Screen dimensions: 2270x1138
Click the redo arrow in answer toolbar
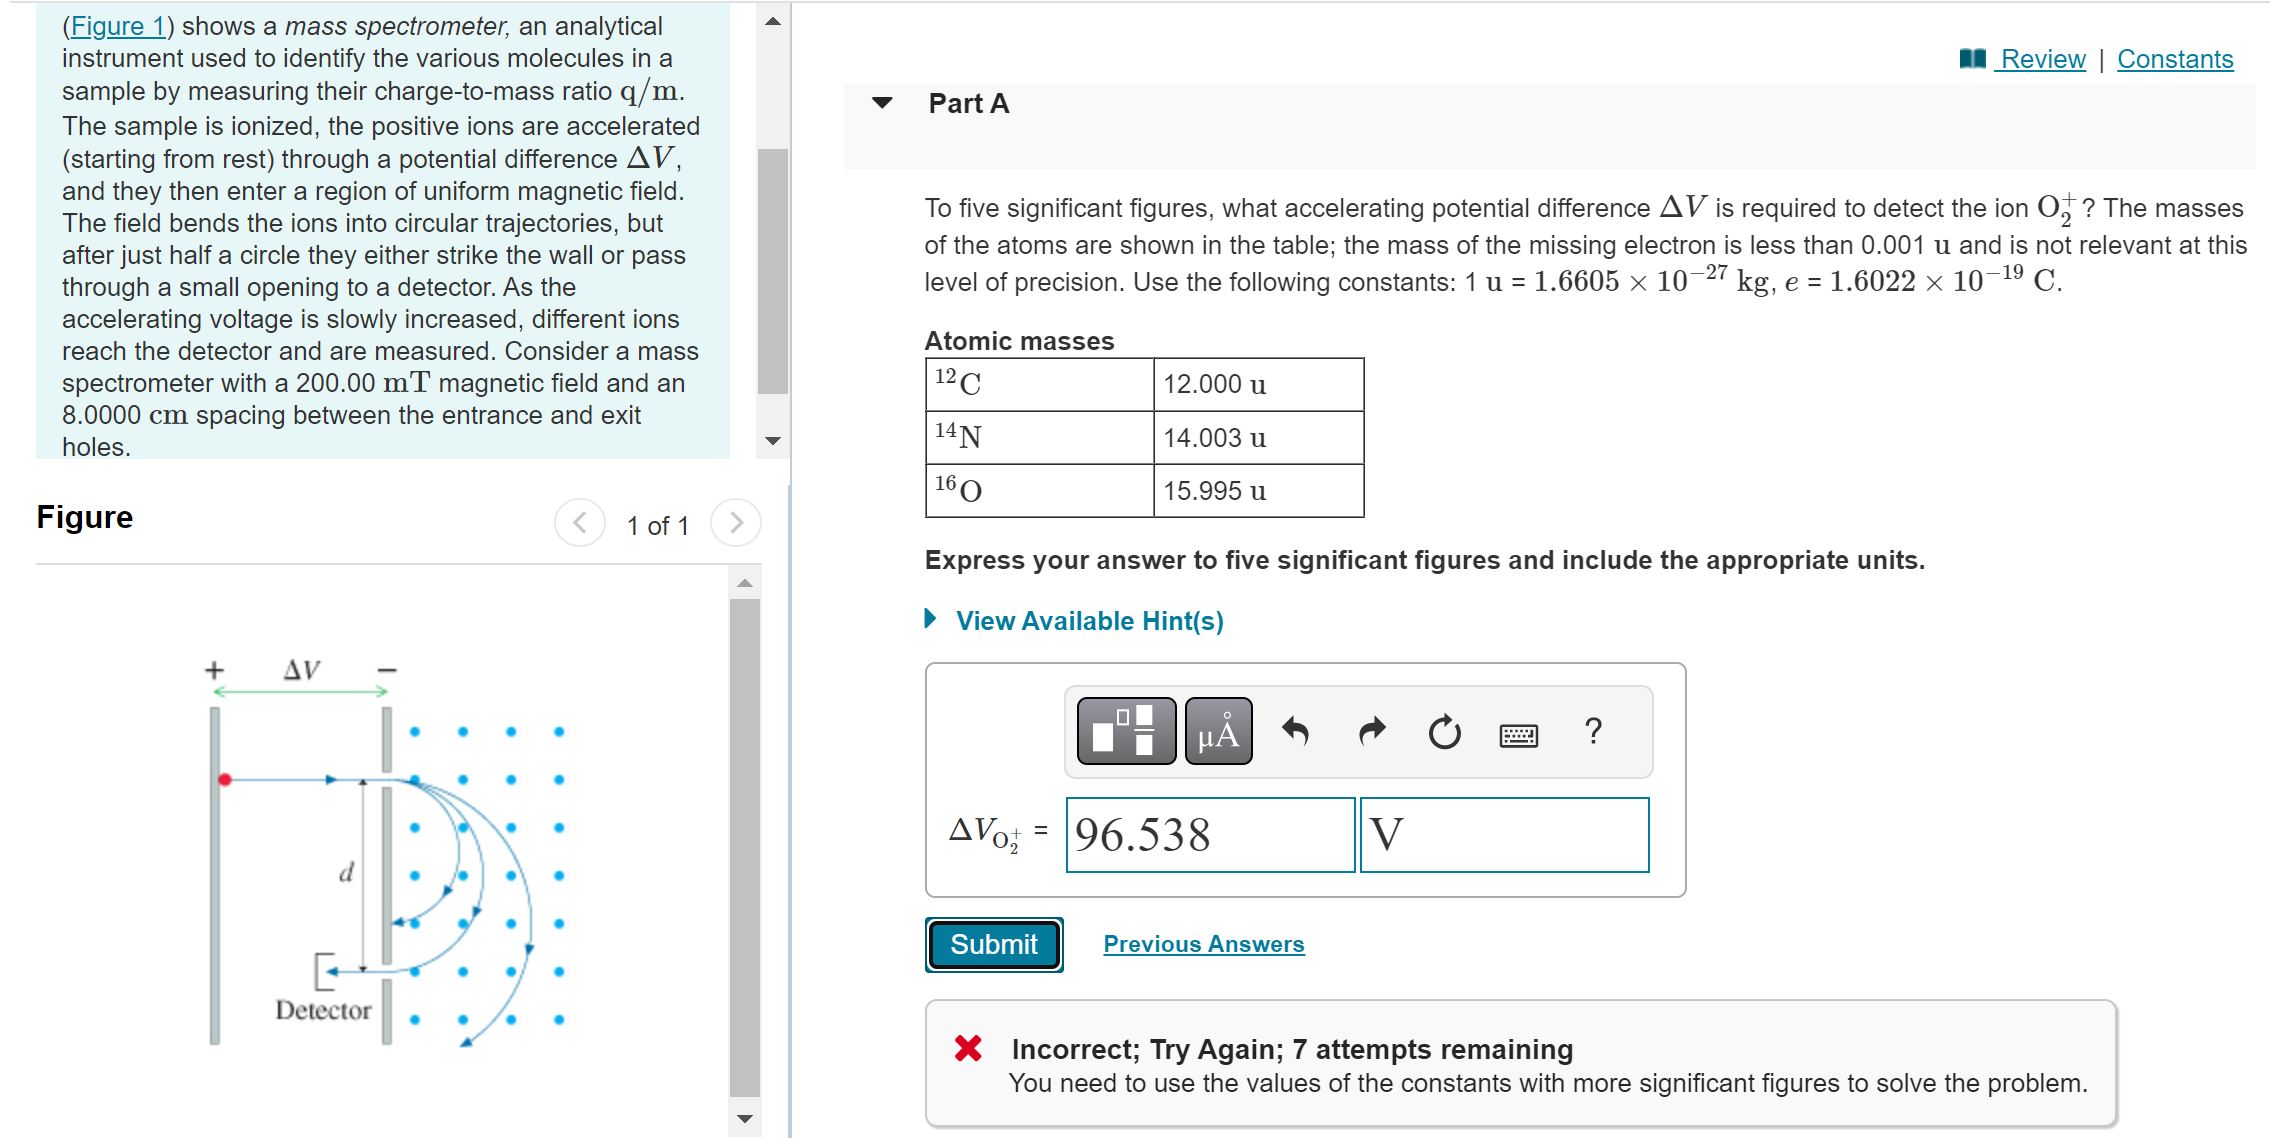(1372, 732)
